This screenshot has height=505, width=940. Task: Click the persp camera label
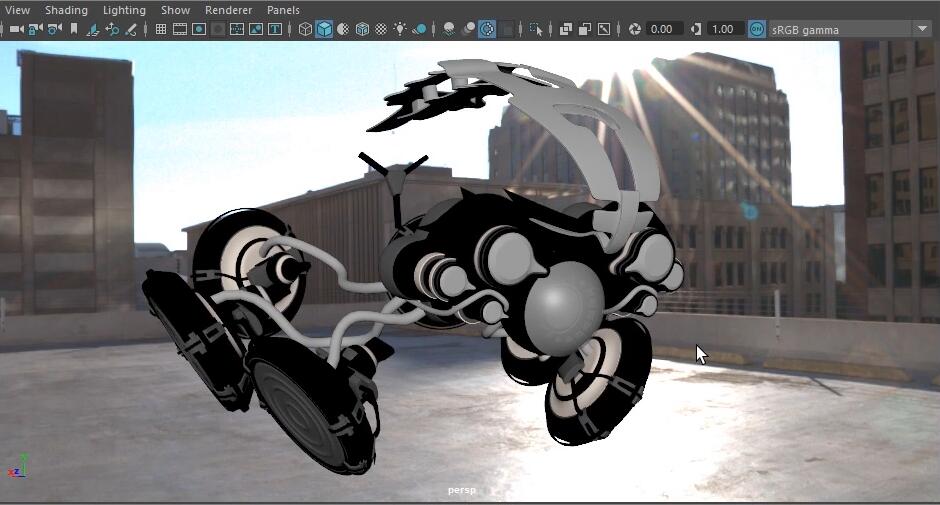click(x=462, y=490)
